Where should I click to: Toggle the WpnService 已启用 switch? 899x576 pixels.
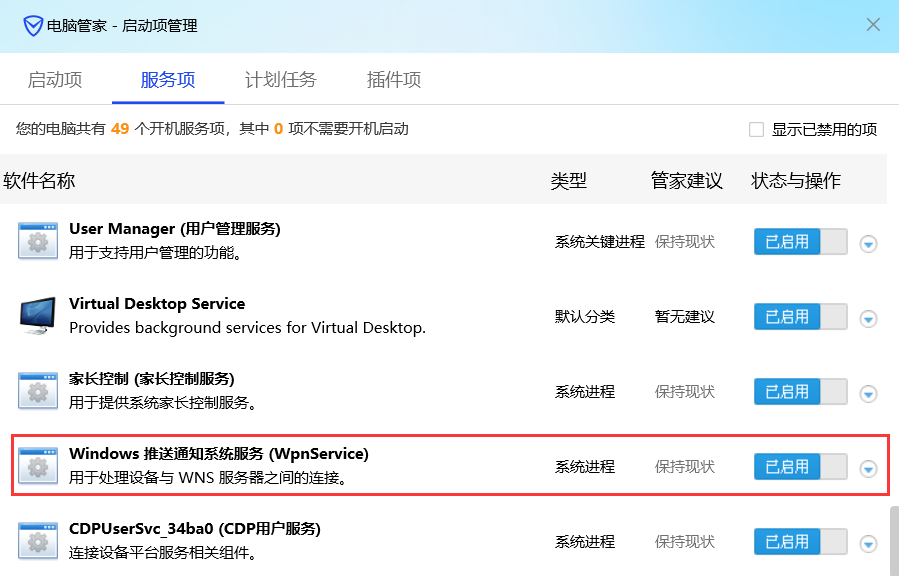tap(800, 467)
